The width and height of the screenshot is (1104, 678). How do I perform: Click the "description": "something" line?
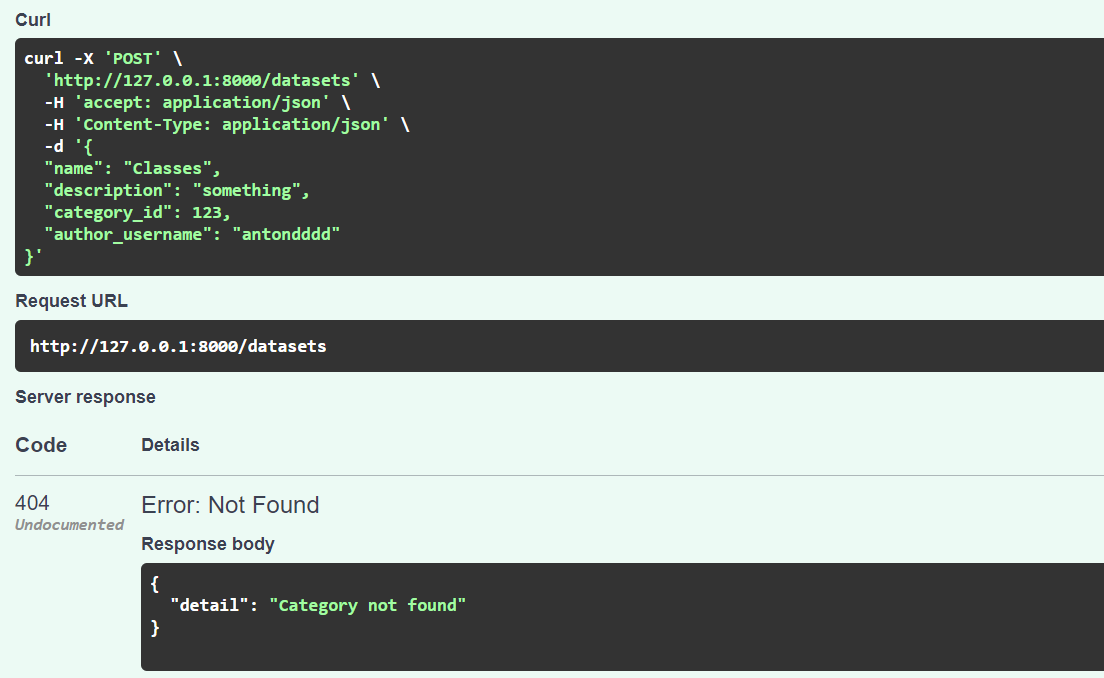[x=177, y=191]
